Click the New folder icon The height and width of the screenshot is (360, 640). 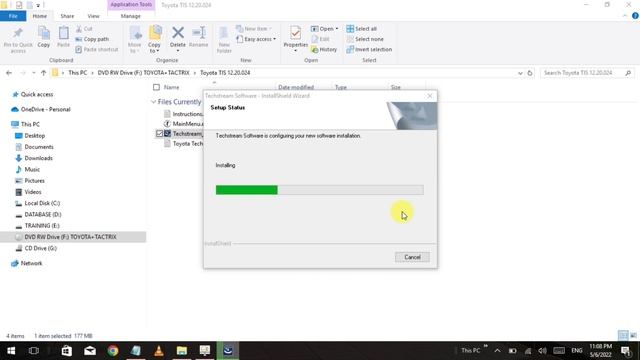coord(224,40)
